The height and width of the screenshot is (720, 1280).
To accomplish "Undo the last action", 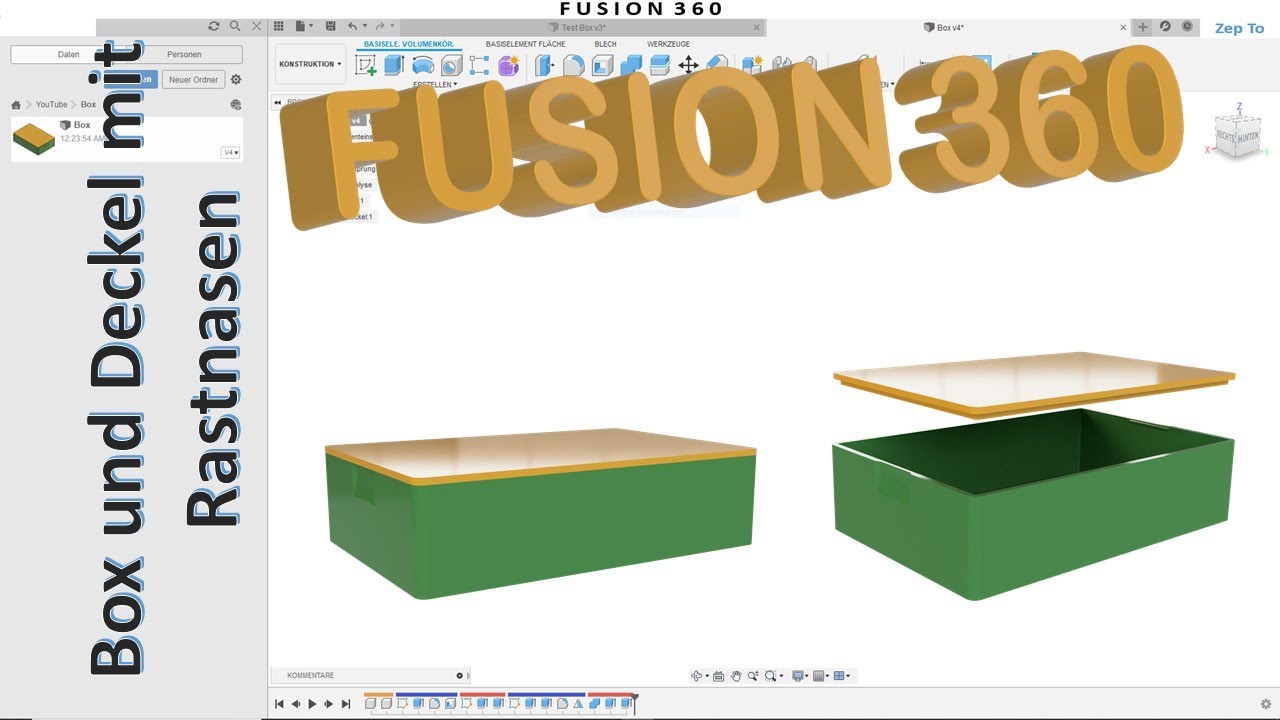I will pyautogui.click(x=353, y=26).
